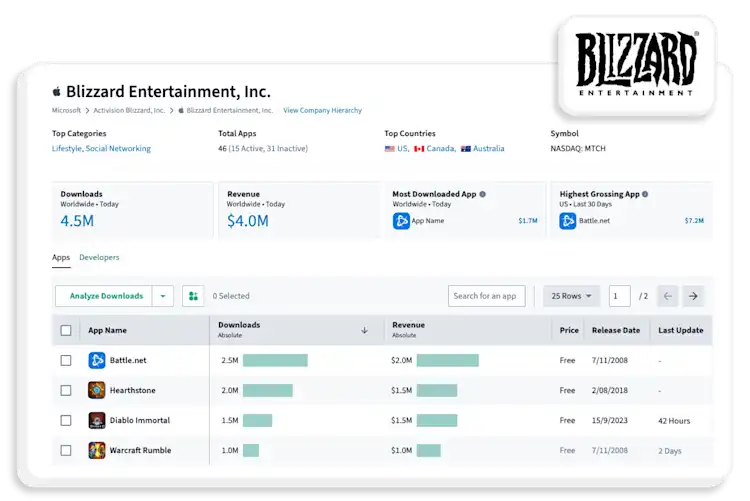Check the Battle.net row checkbox
Viewport: 750px width, 501px height.
tap(66, 360)
